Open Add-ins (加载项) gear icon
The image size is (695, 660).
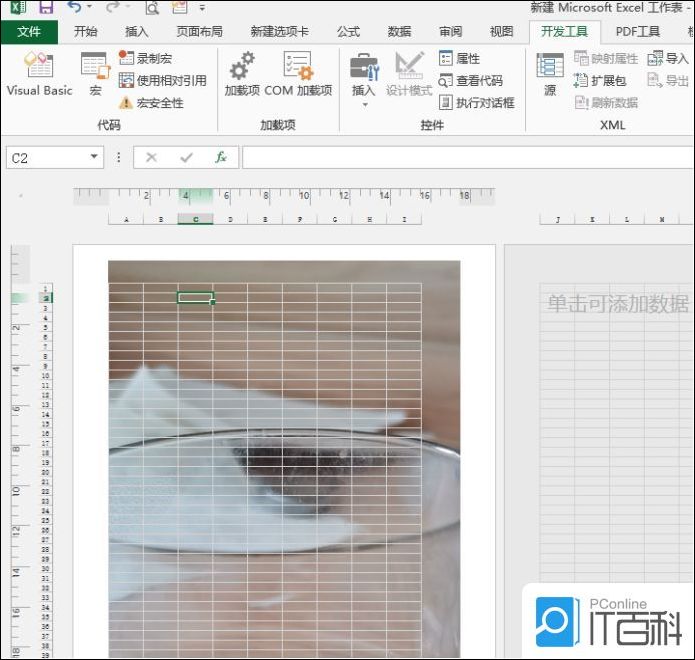(242, 73)
